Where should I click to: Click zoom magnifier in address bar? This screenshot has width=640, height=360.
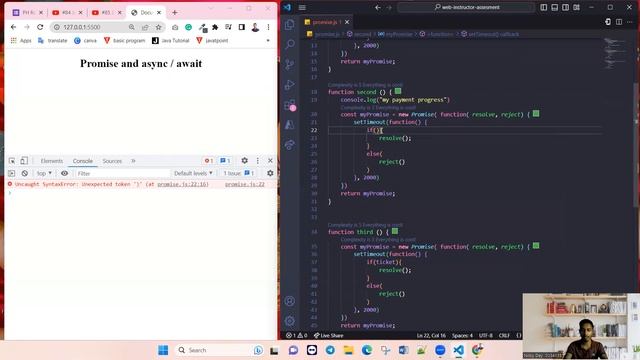coord(131,27)
